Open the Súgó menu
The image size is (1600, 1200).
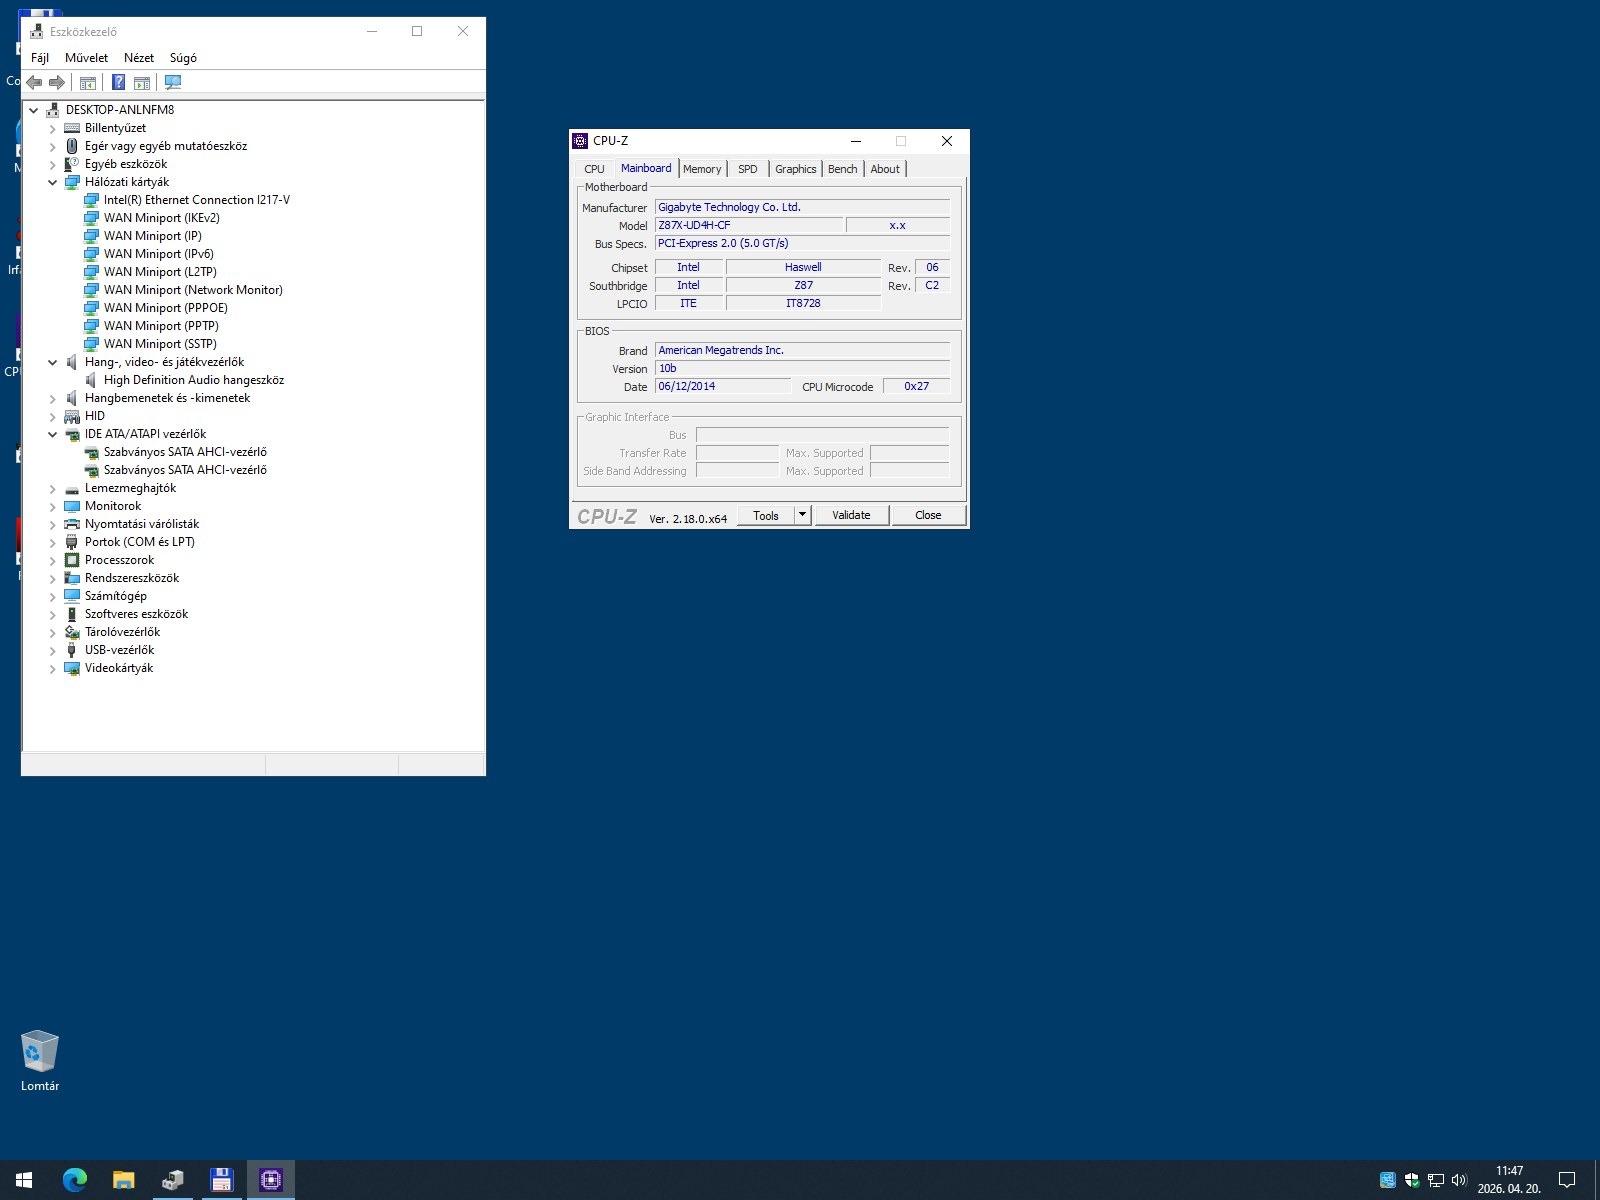click(183, 58)
